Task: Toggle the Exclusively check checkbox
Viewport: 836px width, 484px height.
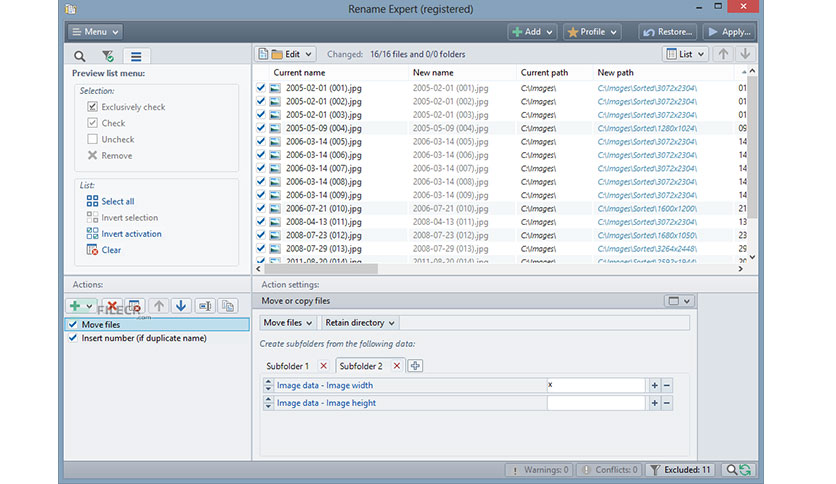Action: click(92, 107)
